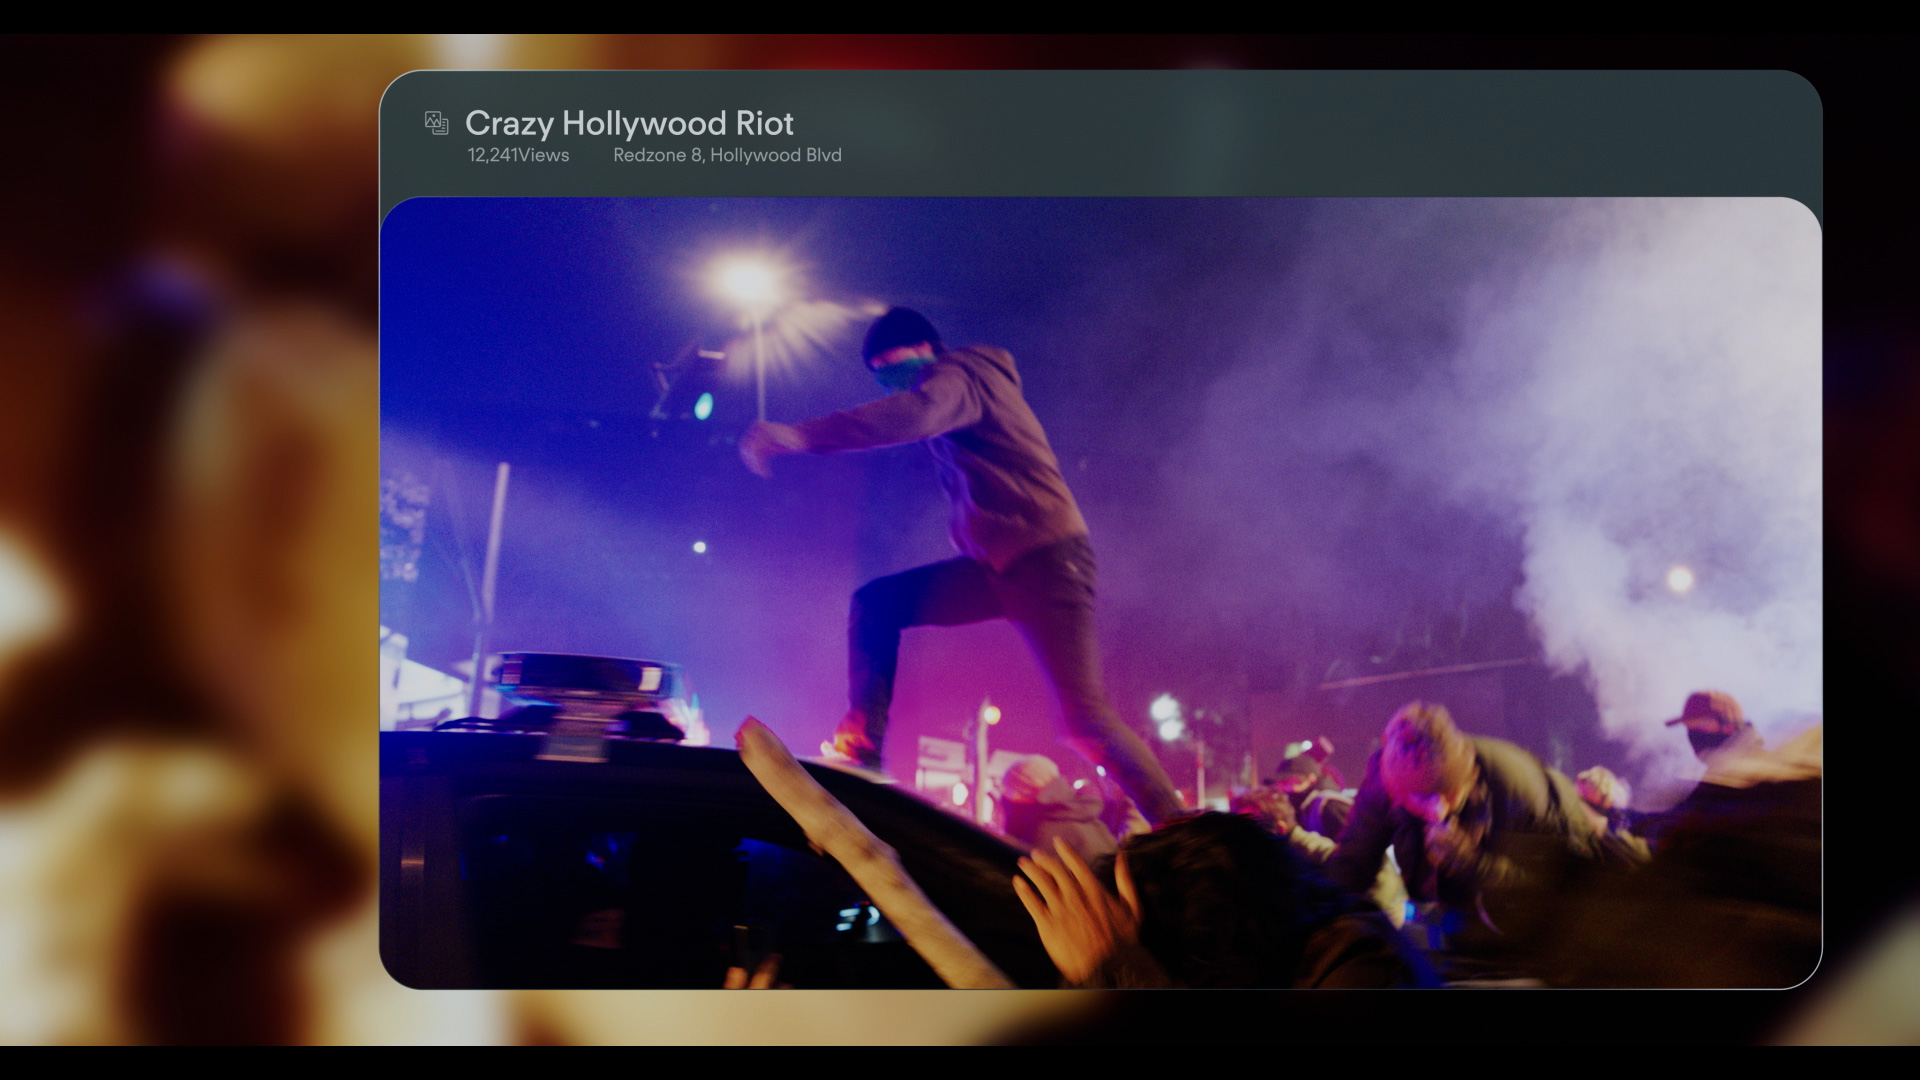Click the 'Crazy Hollywood Riot' title text

(x=629, y=123)
